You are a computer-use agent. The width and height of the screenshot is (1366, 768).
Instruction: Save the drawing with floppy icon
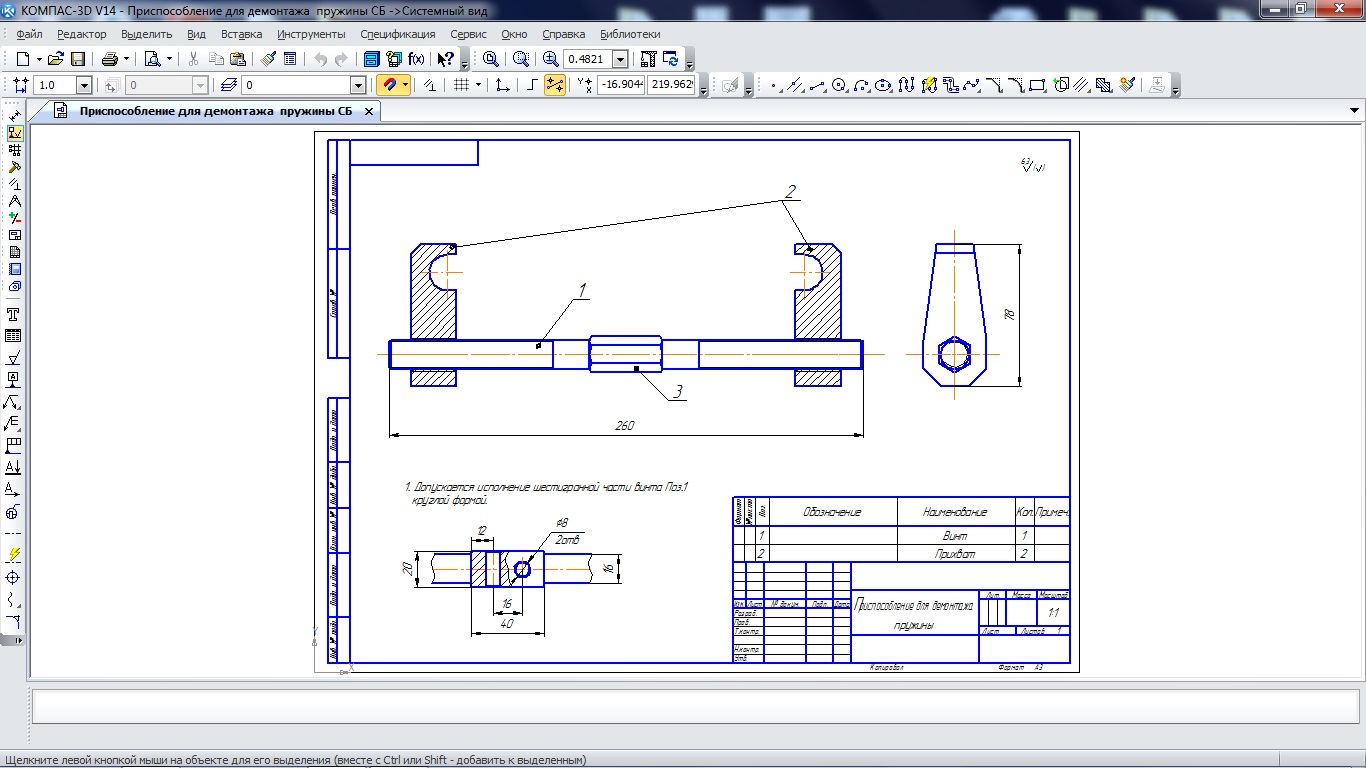coord(77,59)
